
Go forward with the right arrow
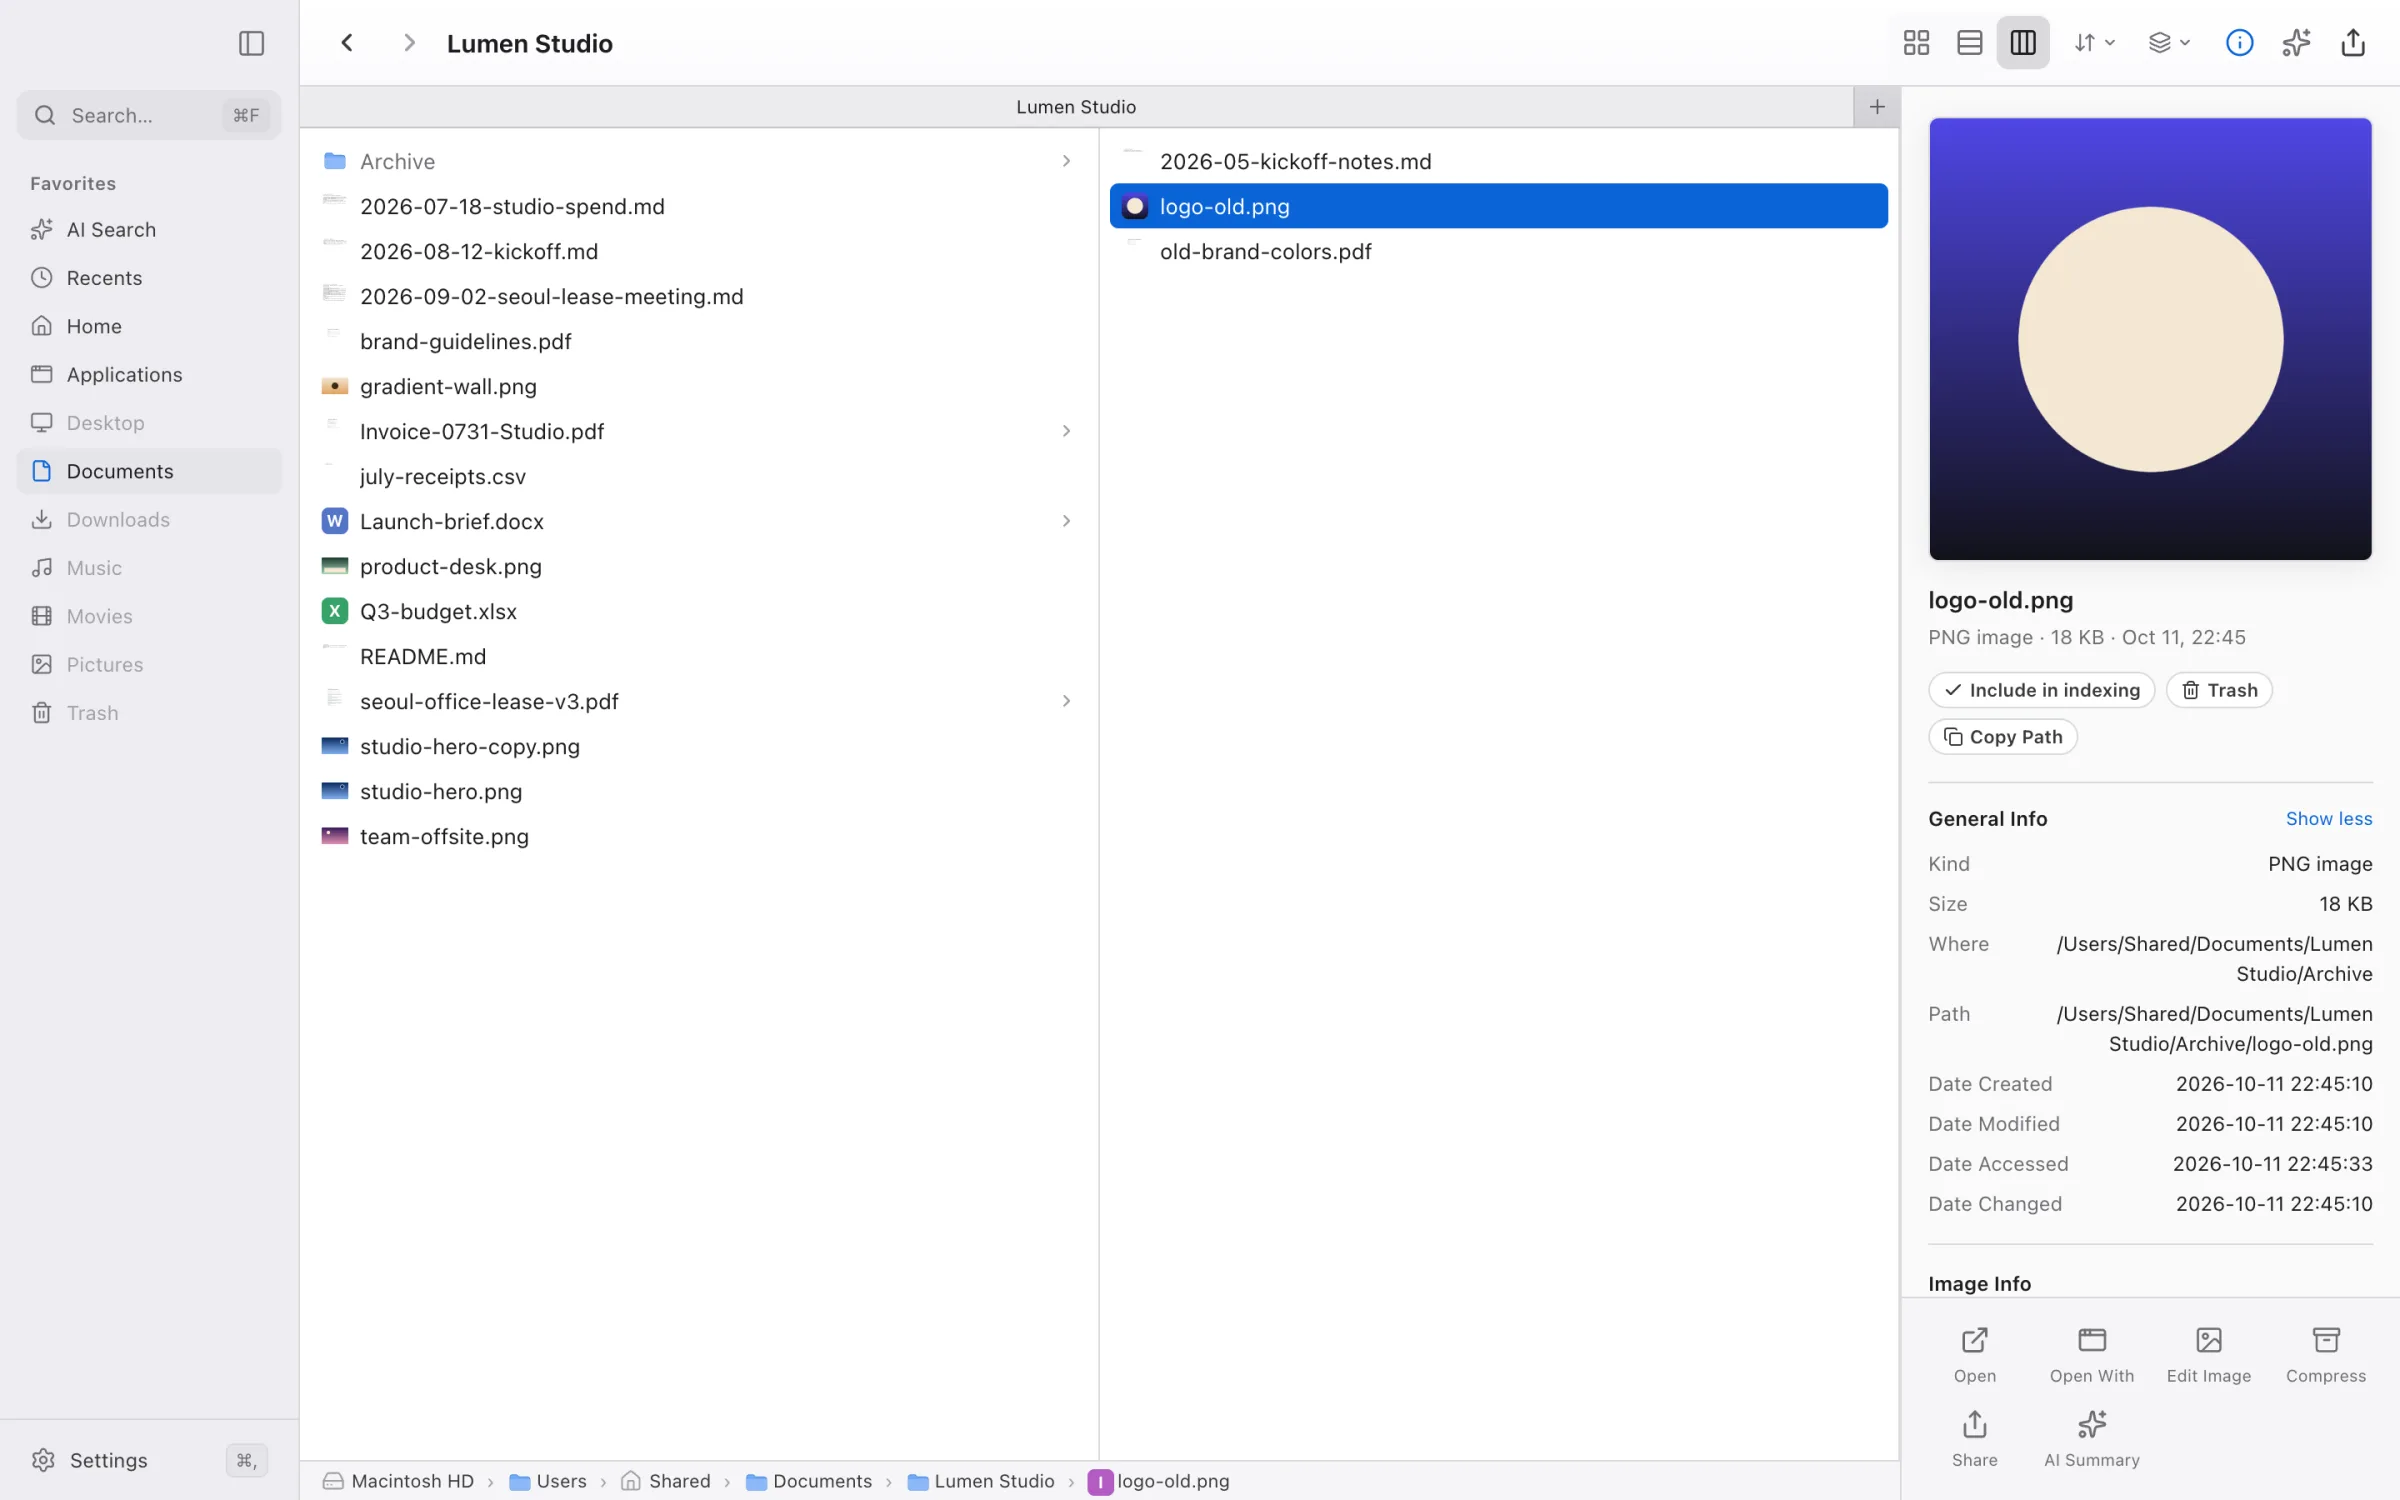tap(408, 43)
